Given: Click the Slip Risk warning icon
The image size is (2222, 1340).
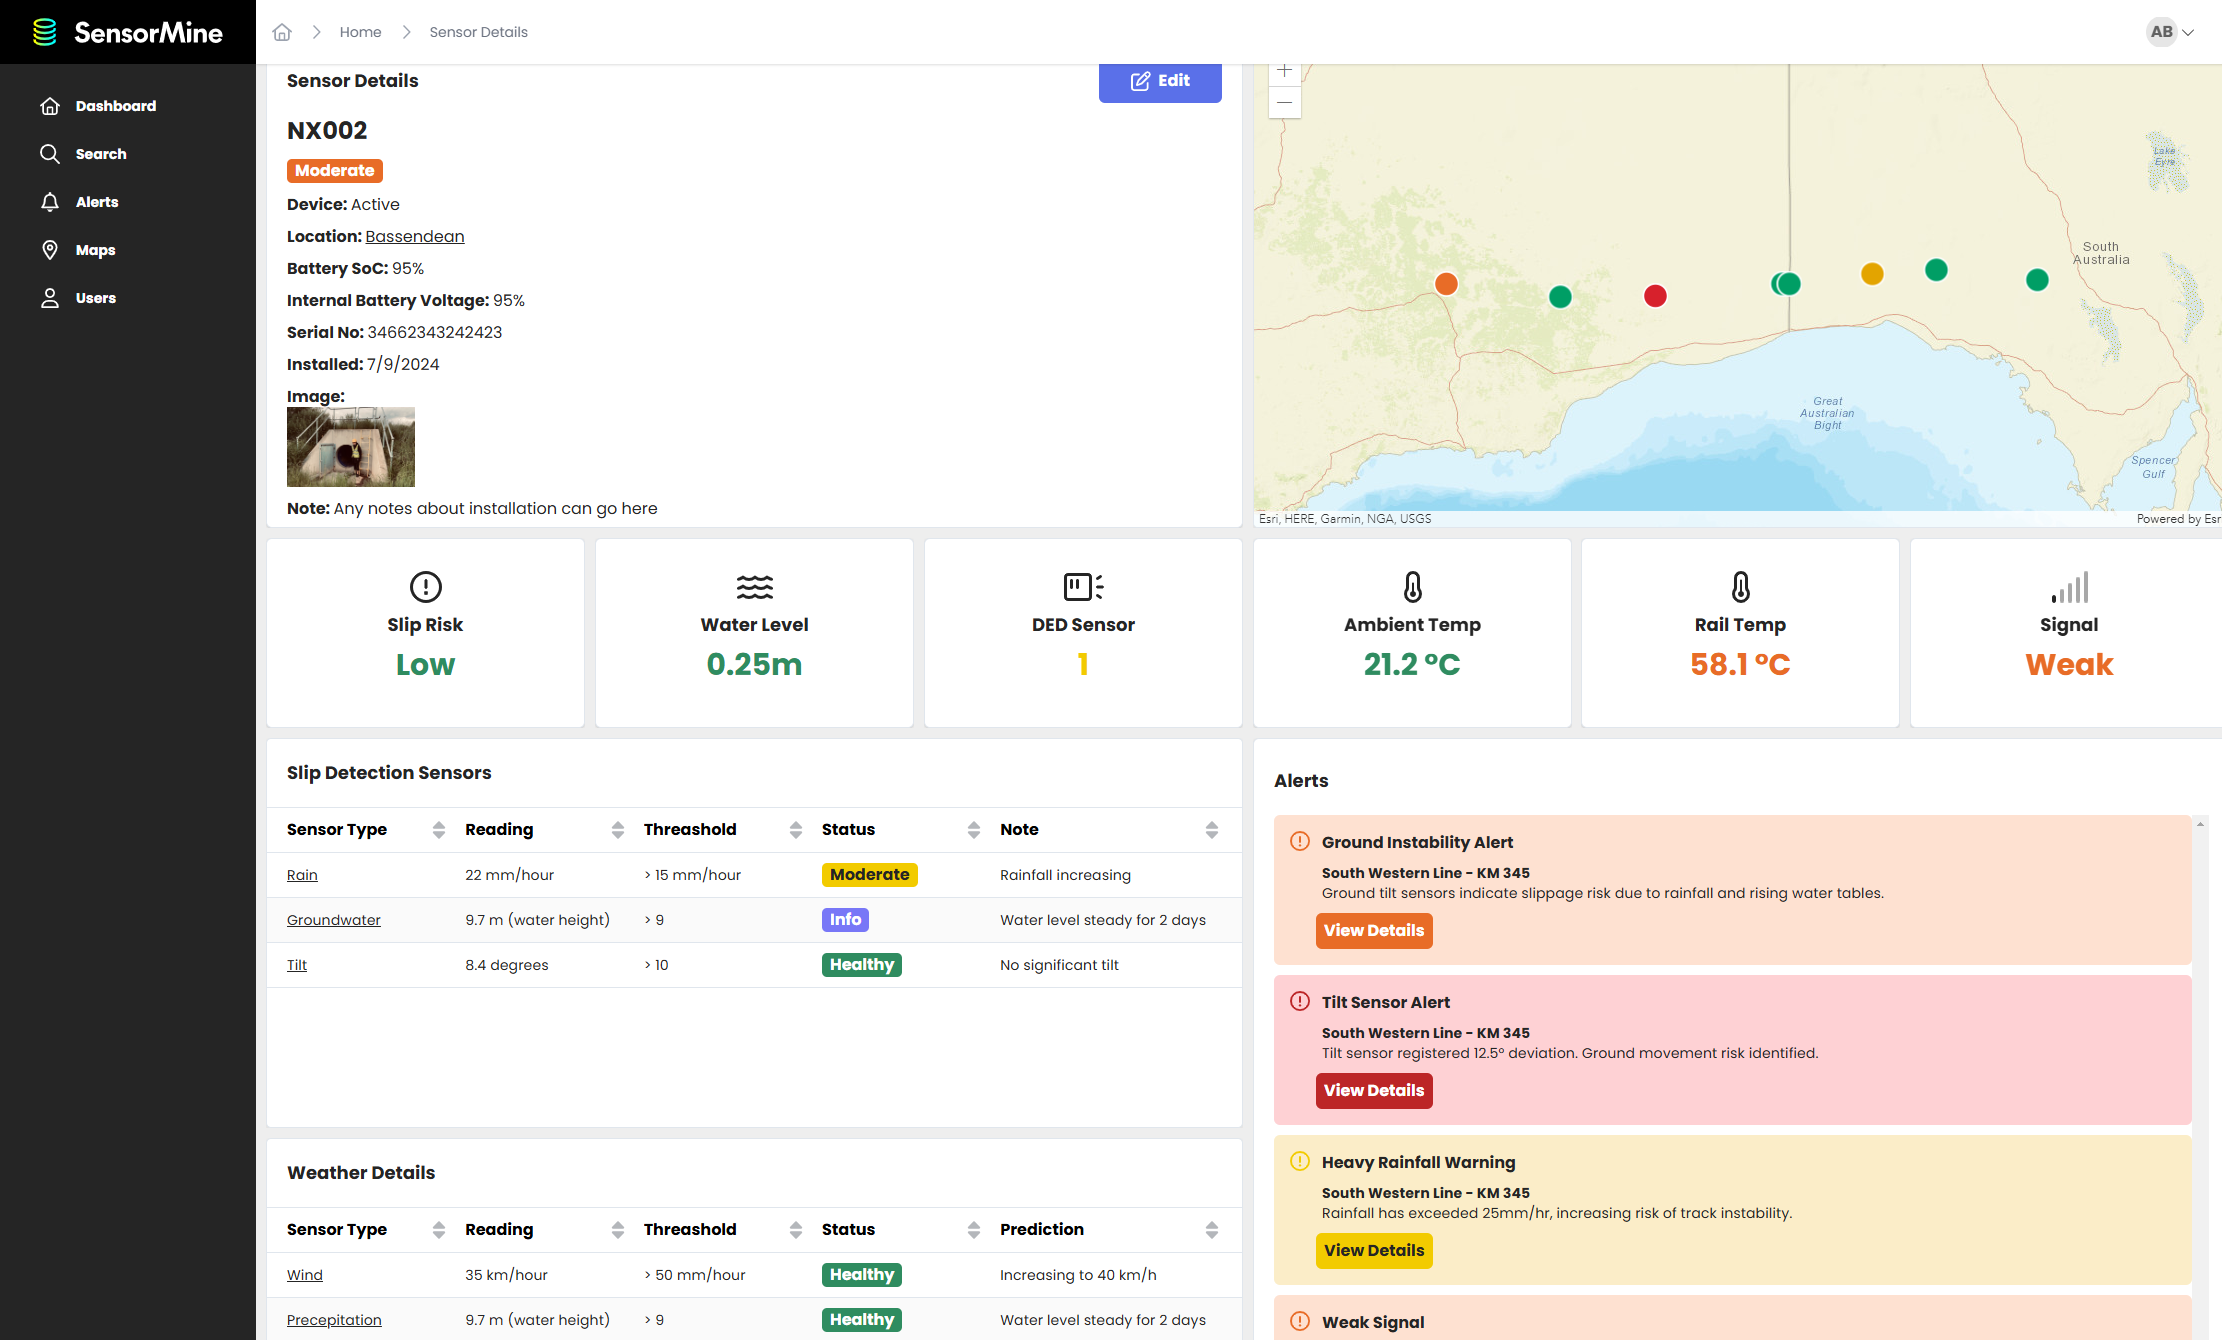Looking at the screenshot, I should click(x=426, y=586).
